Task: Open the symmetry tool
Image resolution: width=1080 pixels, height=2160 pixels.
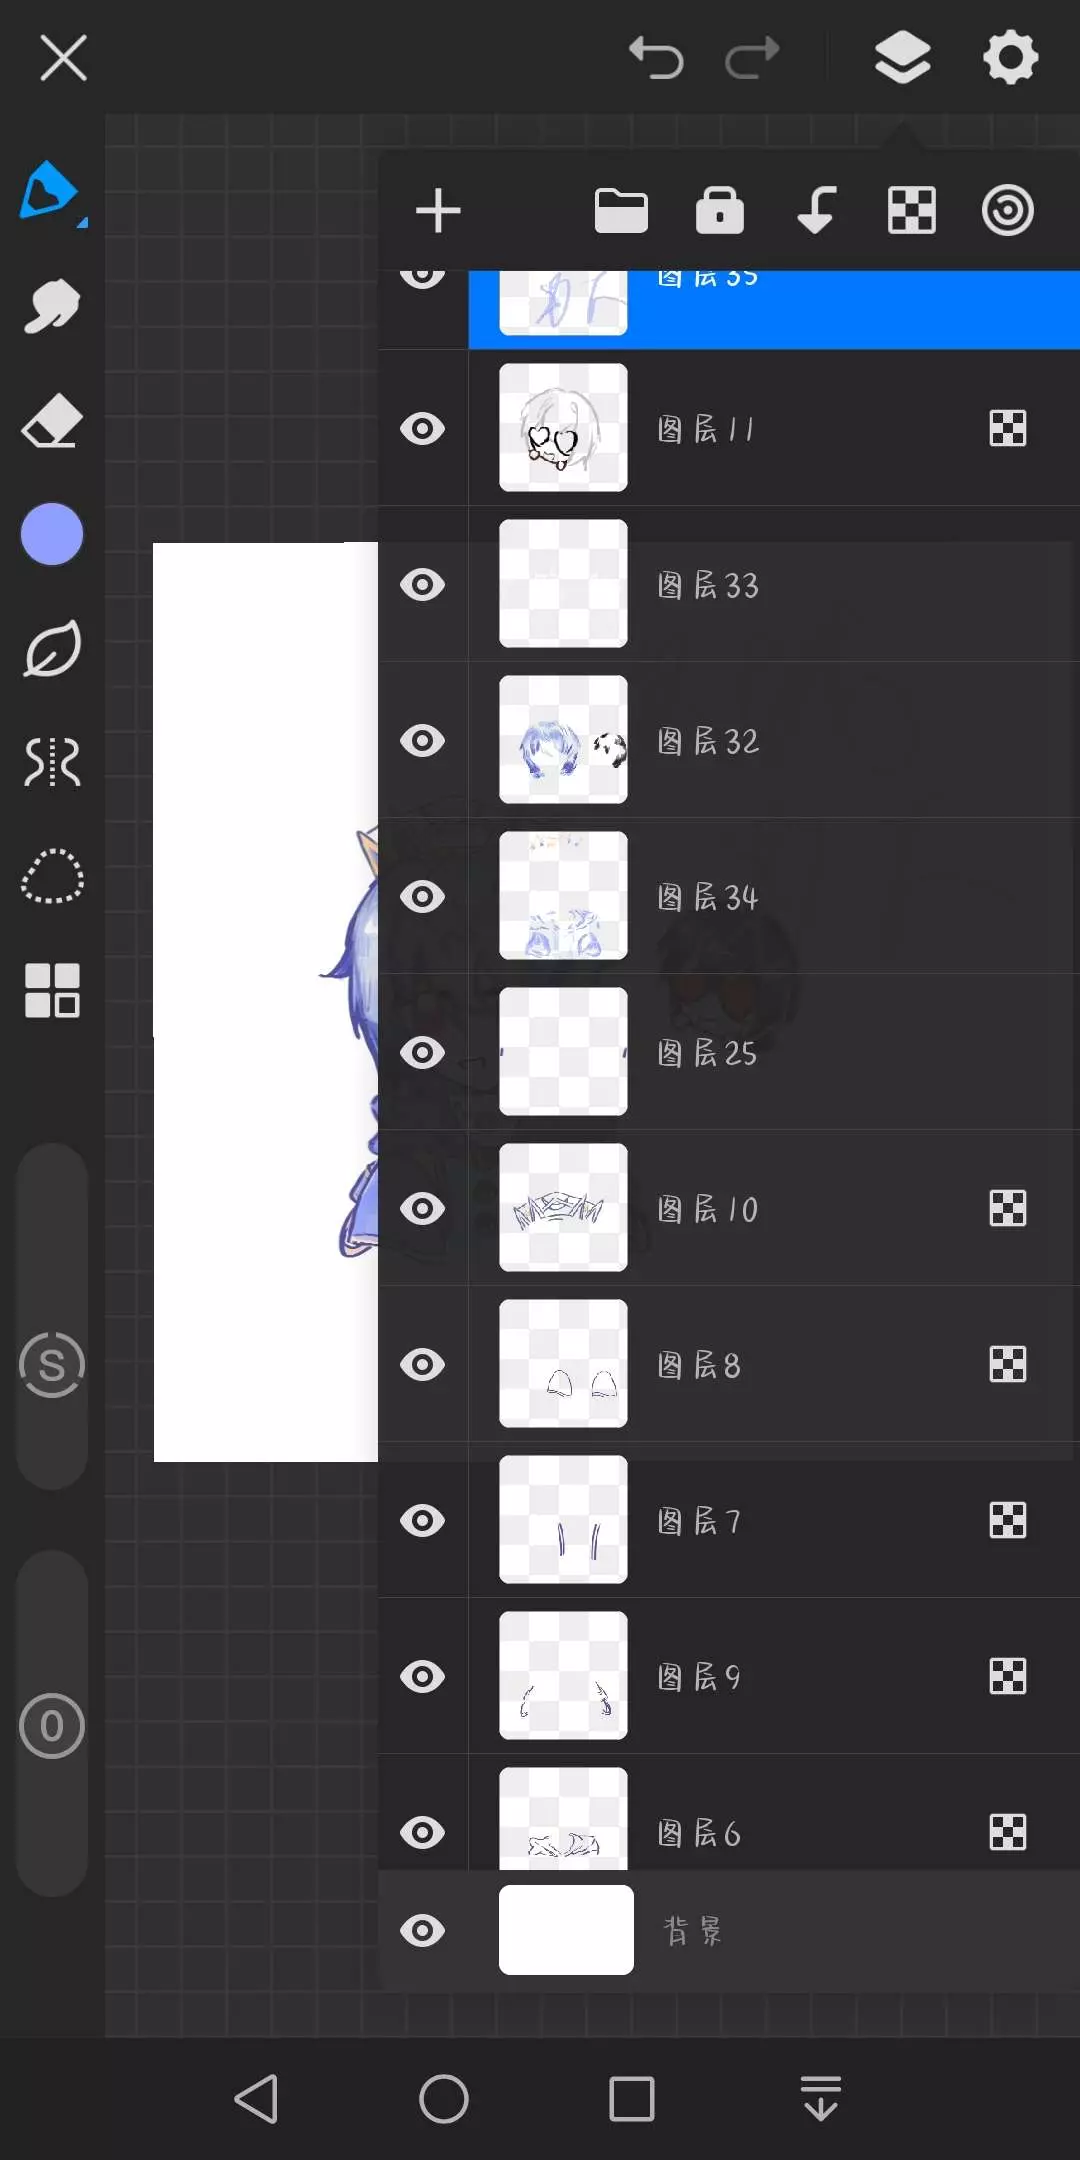Action: click(52, 763)
